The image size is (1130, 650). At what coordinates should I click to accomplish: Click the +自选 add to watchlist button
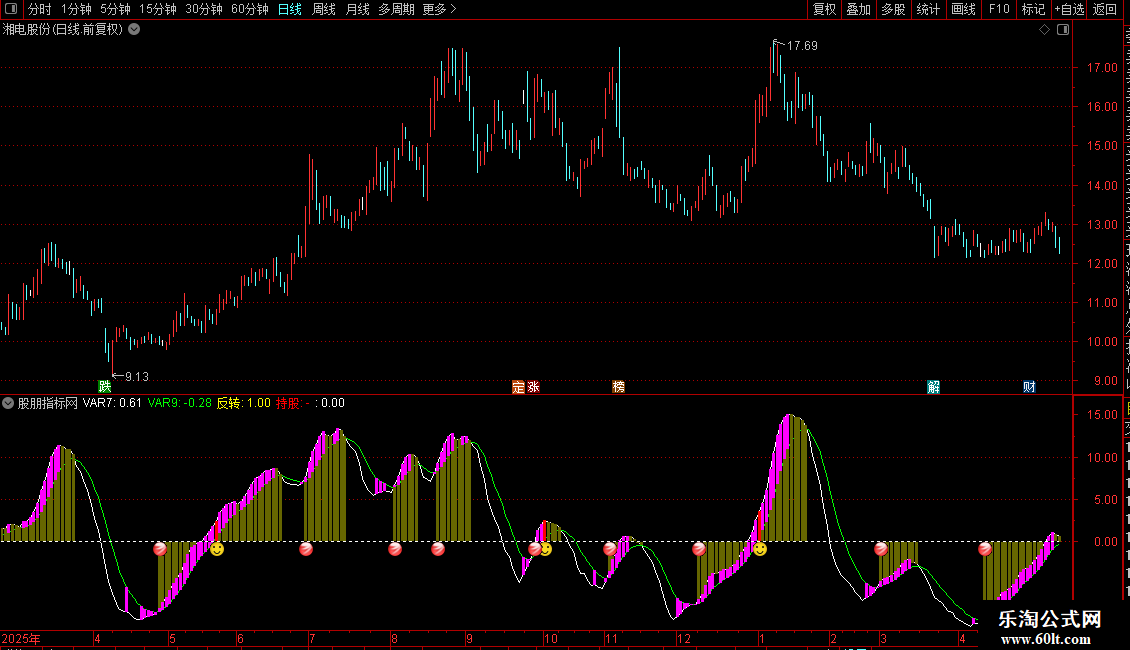[1069, 9]
